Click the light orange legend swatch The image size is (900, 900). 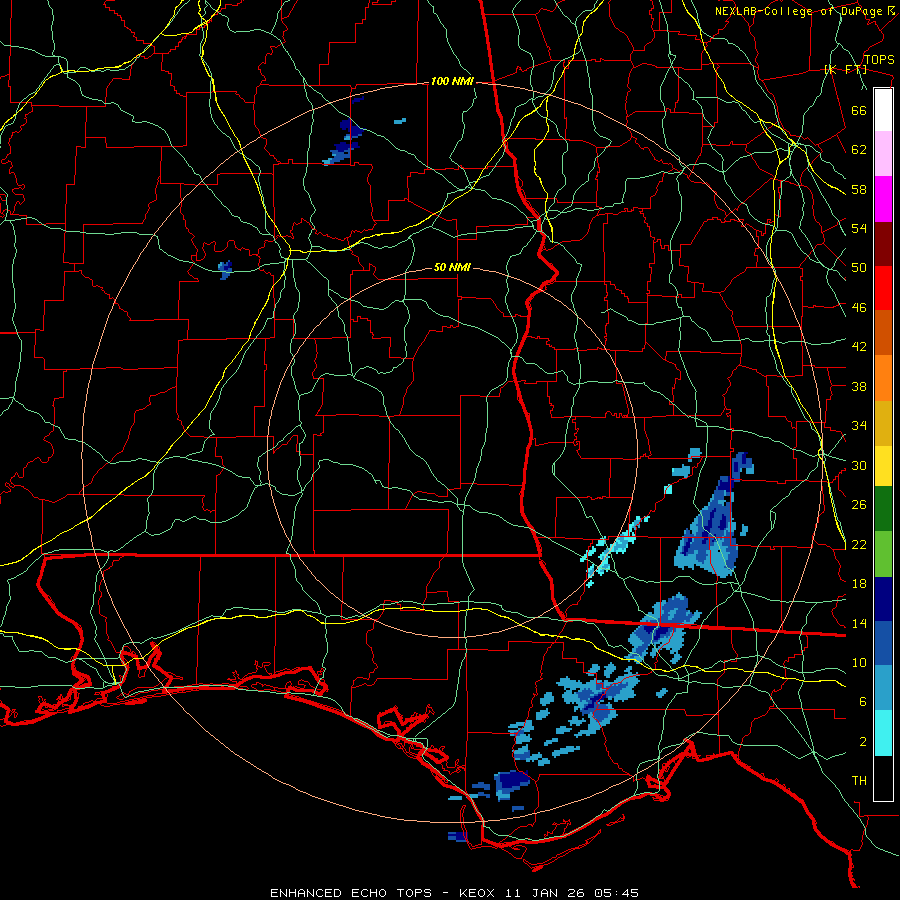883,378
